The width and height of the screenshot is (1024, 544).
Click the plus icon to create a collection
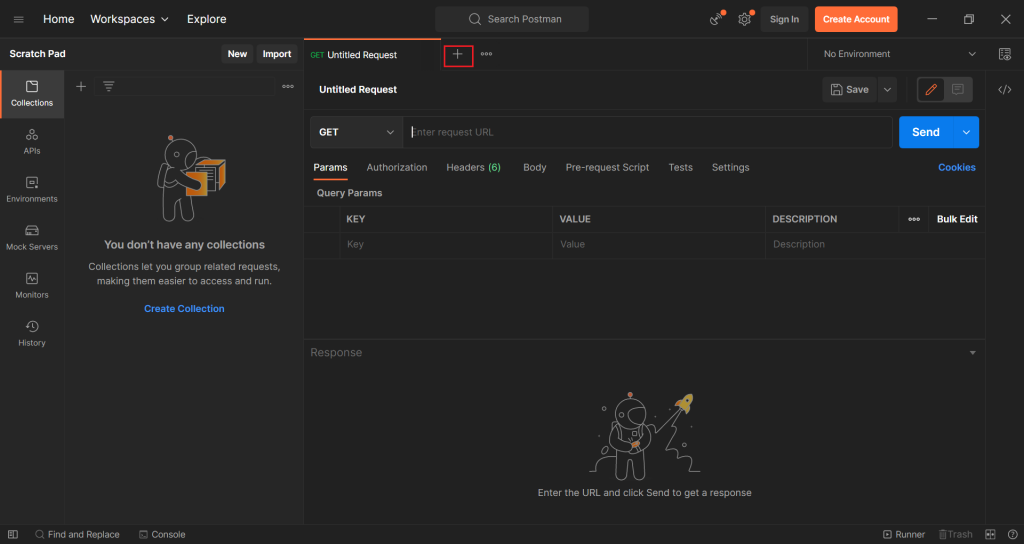pos(81,86)
